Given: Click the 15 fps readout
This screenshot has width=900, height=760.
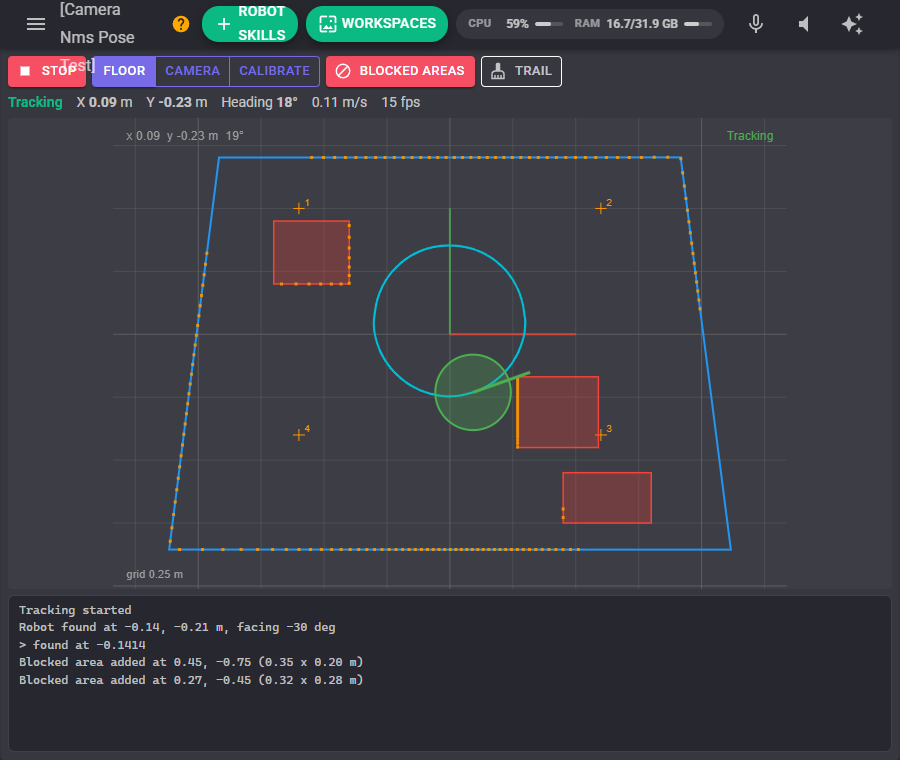Looking at the screenshot, I should pyautogui.click(x=401, y=102).
